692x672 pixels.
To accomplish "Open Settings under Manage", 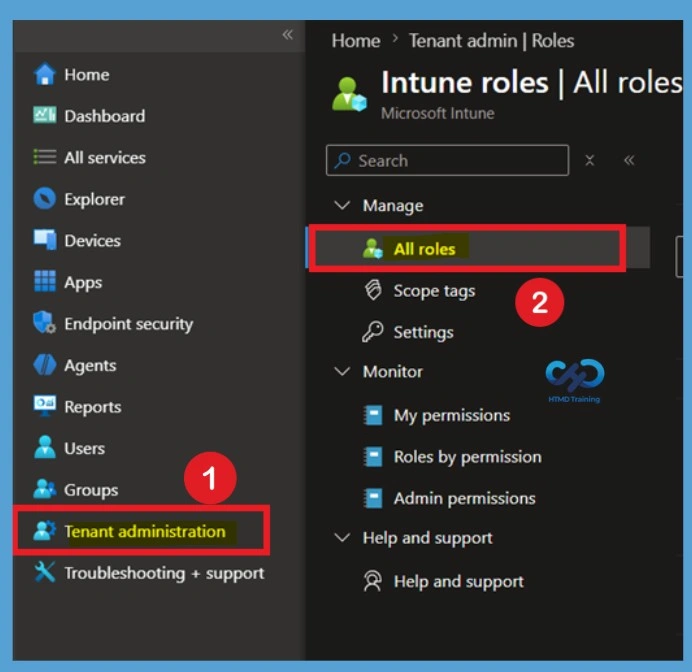I will point(423,332).
